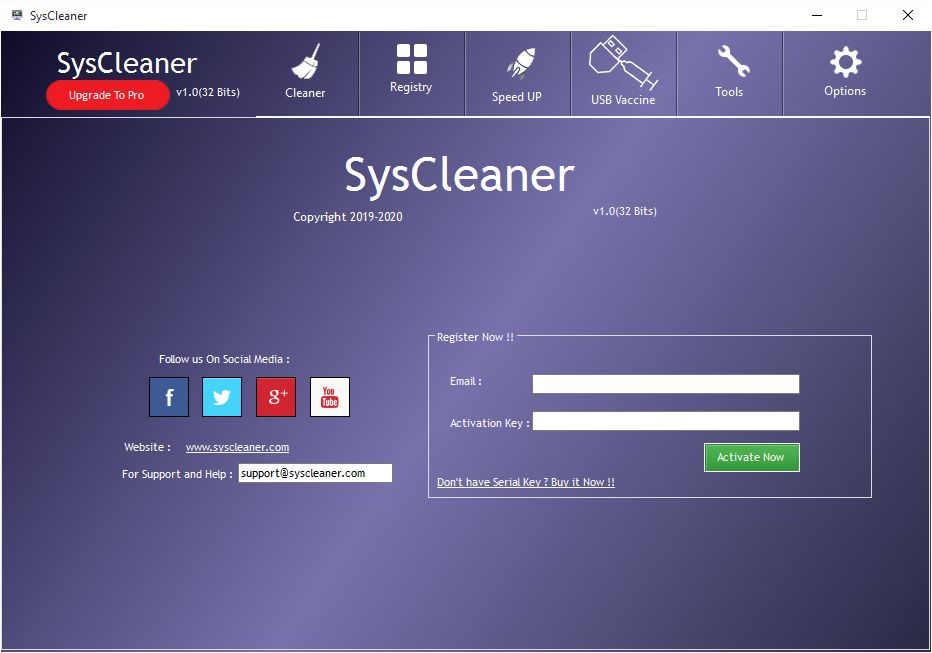Switch to the USB Vaccine tab label
The width and height of the screenshot is (932, 653).
click(623, 100)
